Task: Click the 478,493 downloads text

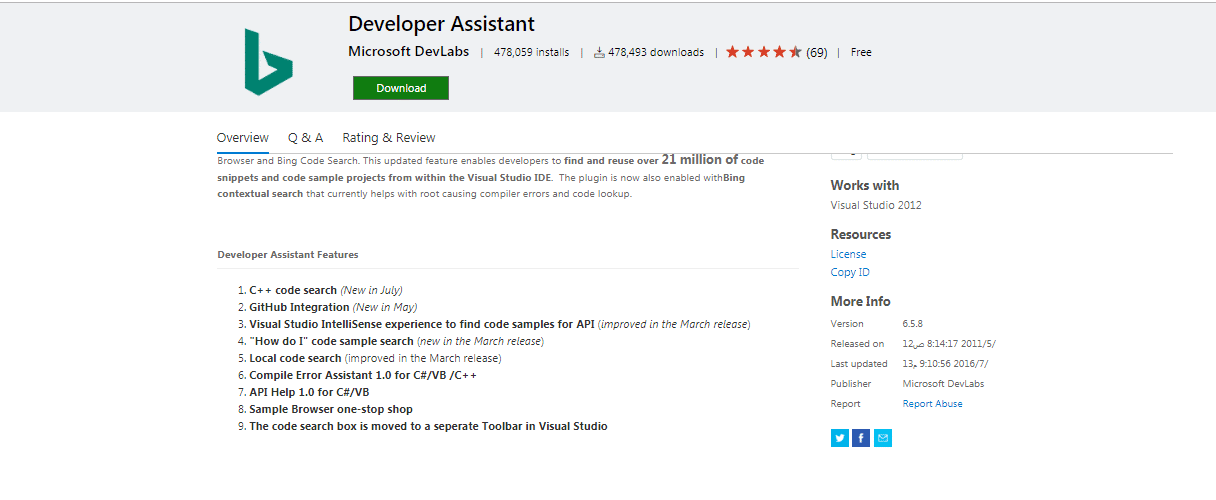Action: pos(656,53)
